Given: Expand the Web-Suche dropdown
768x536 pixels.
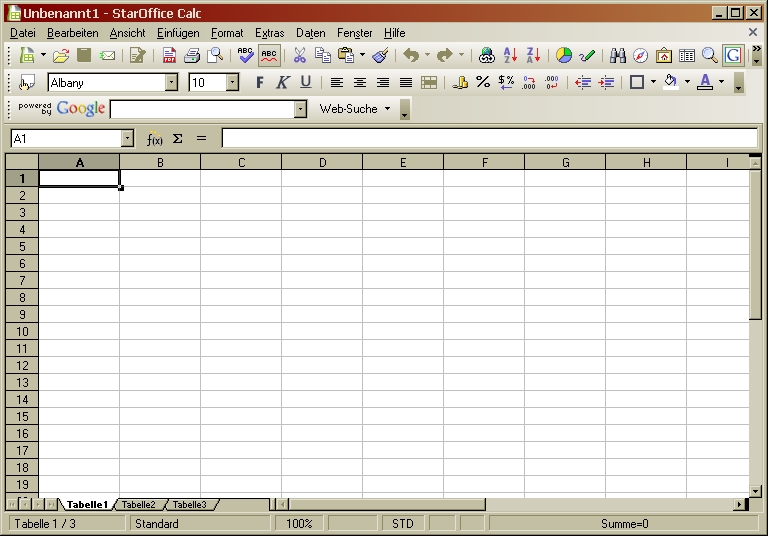Looking at the screenshot, I should tap(387, 109).
